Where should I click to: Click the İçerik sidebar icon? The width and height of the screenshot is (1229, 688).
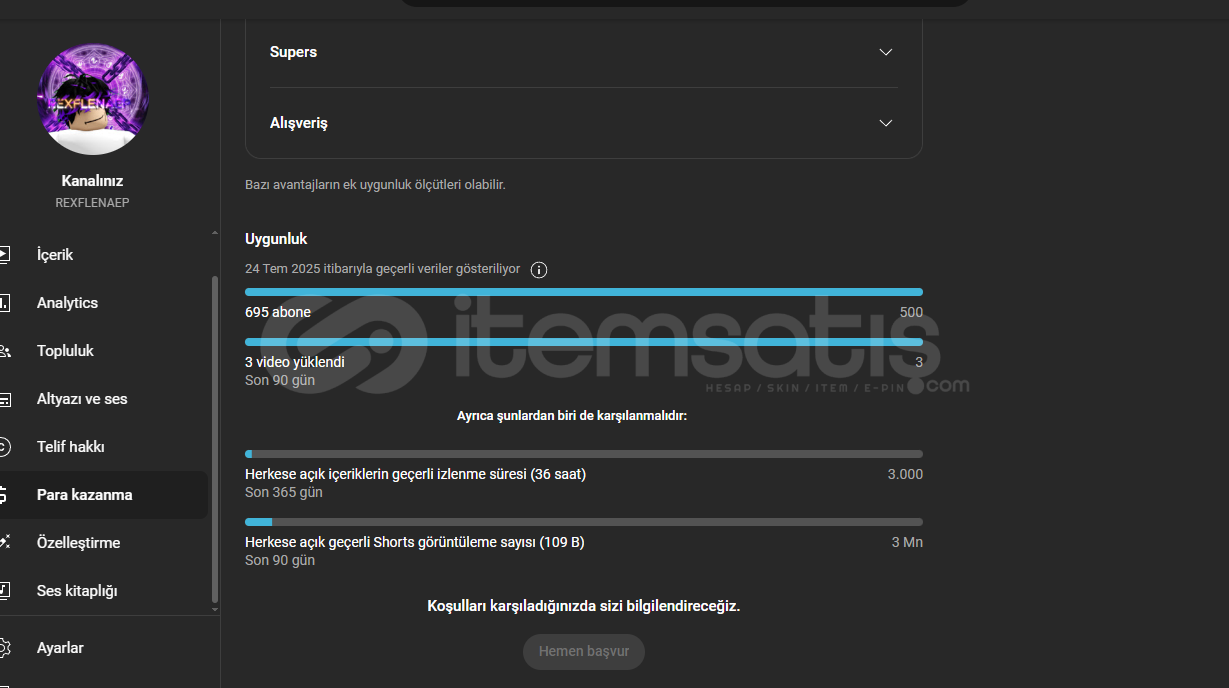click(4, 255)
